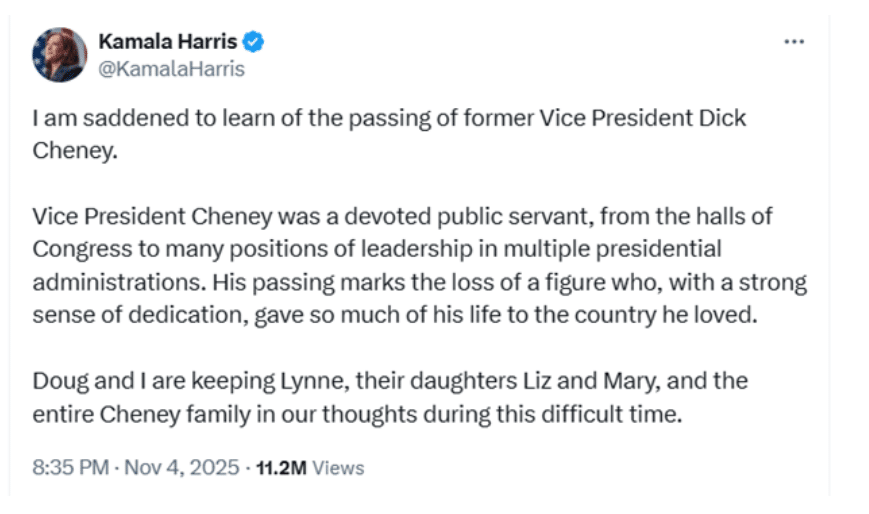Click the blue verified checkmark badge
This screenshot has width=869, height=514.
256,43
